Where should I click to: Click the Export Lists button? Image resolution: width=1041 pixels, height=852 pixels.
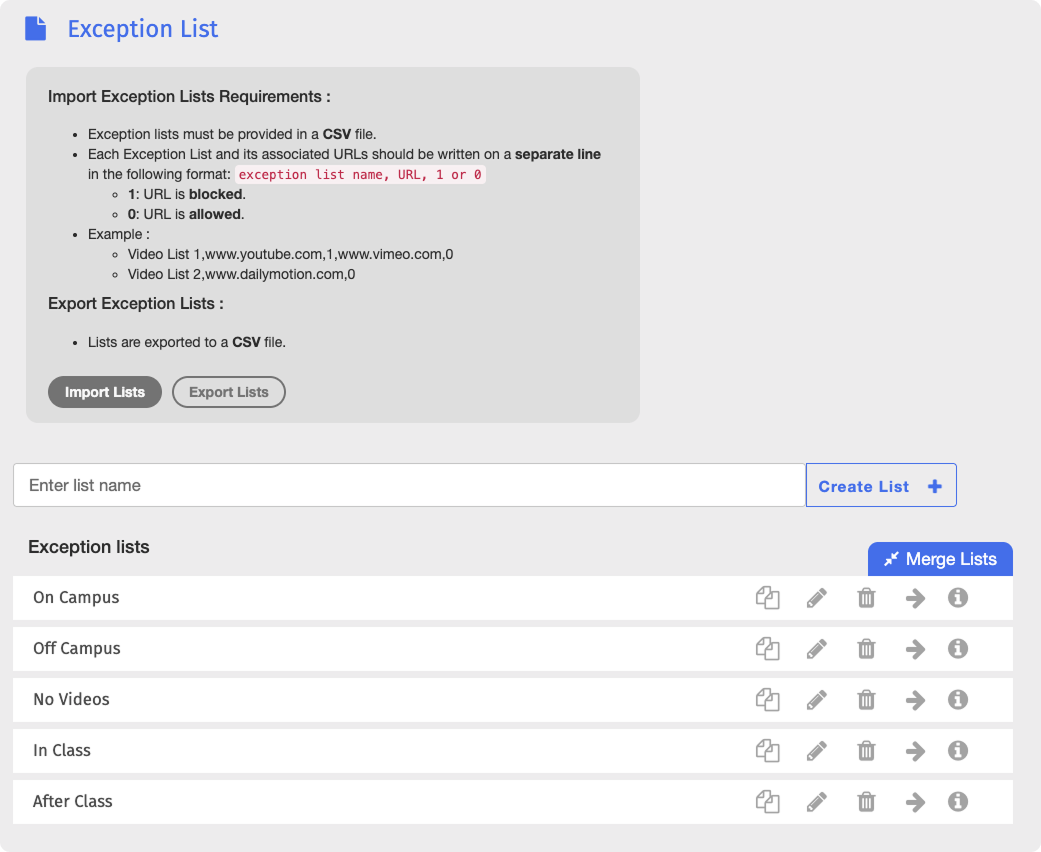pyautogui.click(x=229, y=392)
